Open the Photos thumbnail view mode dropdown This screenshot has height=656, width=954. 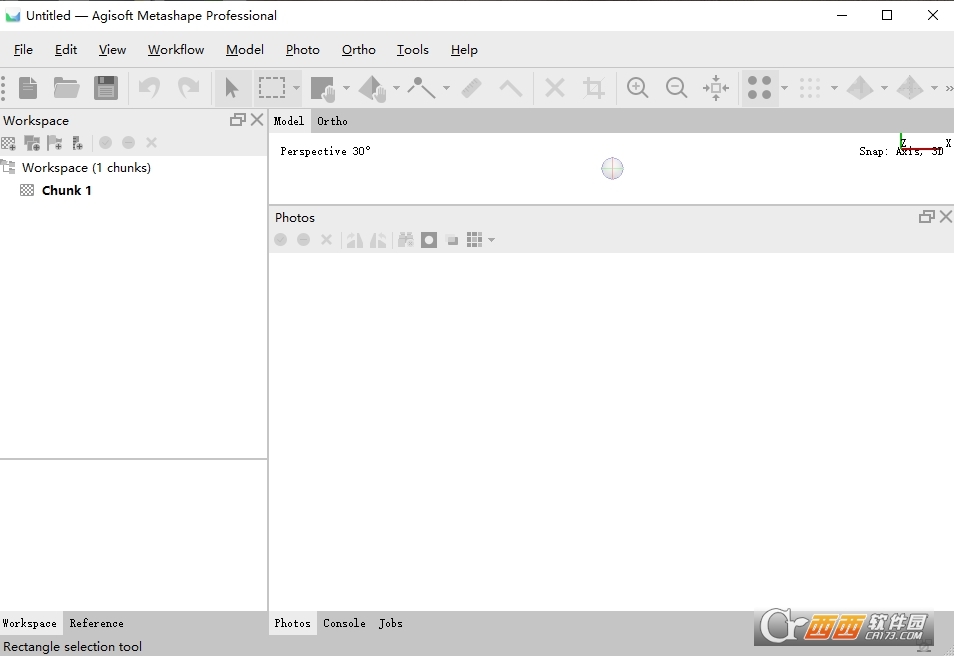click(492, 240)
